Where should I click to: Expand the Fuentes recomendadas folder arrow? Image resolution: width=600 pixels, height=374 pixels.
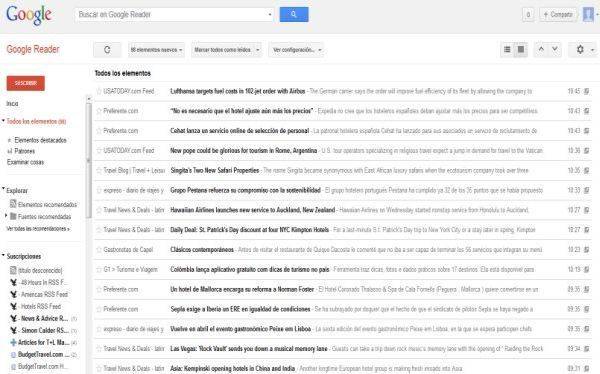[x=6, y=216]
